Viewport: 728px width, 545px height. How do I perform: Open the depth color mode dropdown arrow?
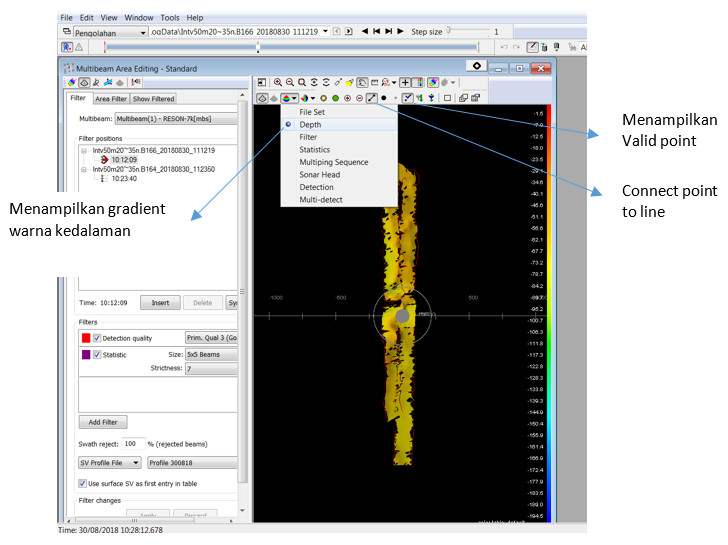(294, 98)
